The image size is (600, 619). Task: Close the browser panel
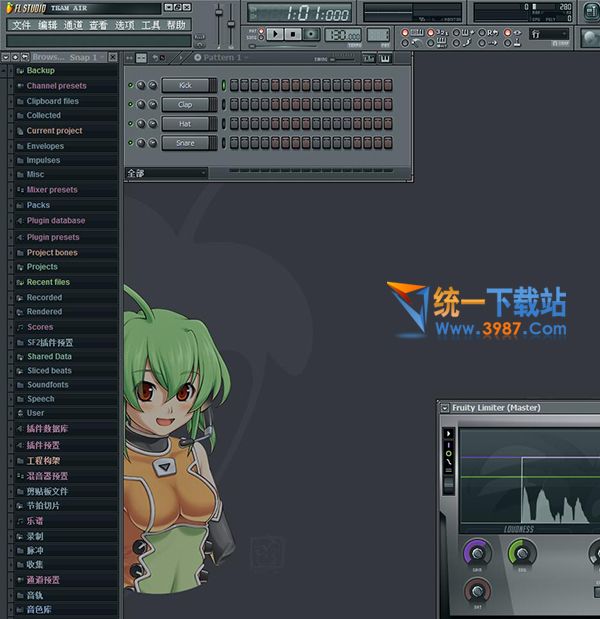click(x=113, y=58)
